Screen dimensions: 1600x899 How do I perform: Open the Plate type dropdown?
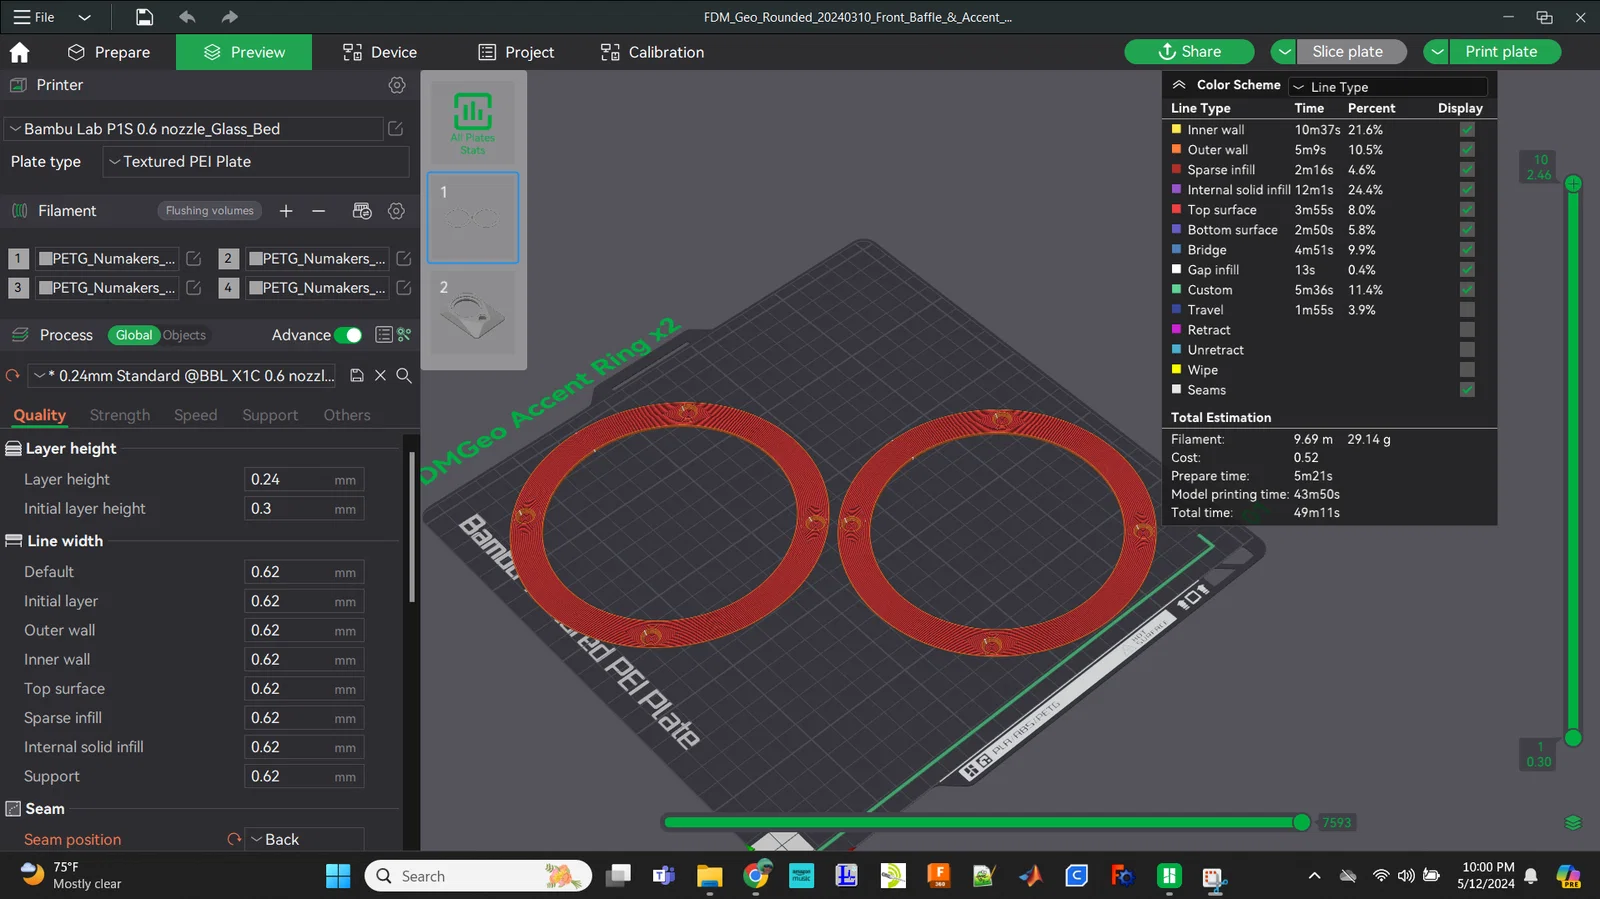[x=256, y=162]
